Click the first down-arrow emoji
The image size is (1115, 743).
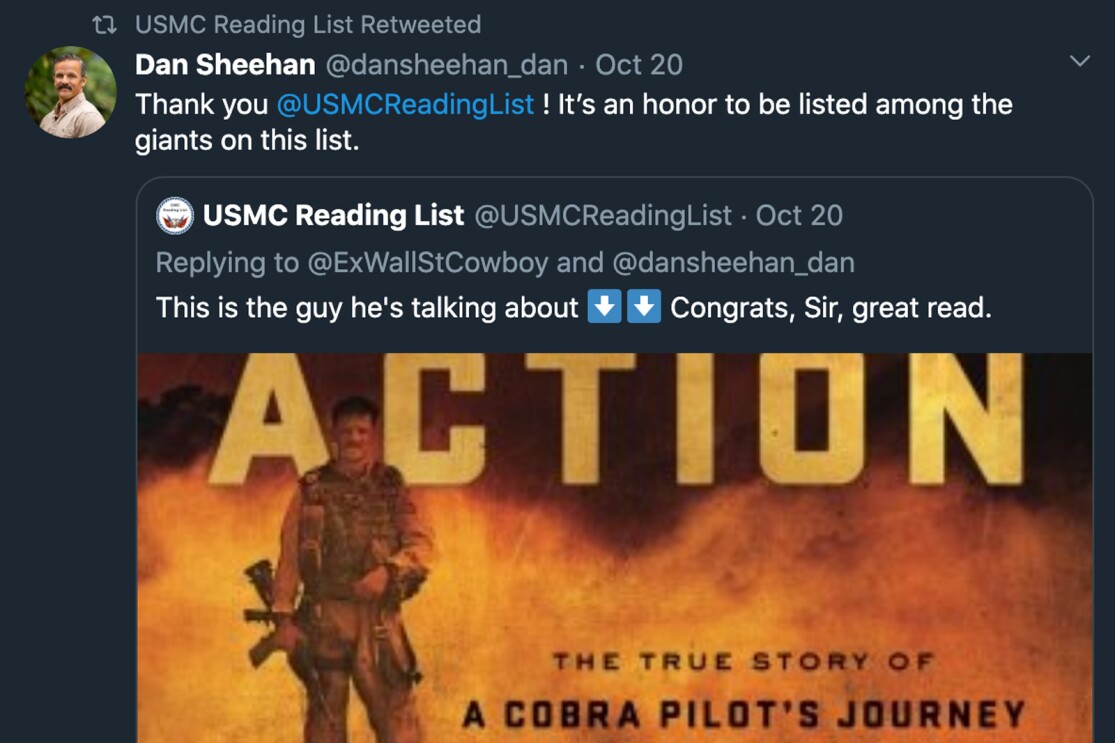604,307
